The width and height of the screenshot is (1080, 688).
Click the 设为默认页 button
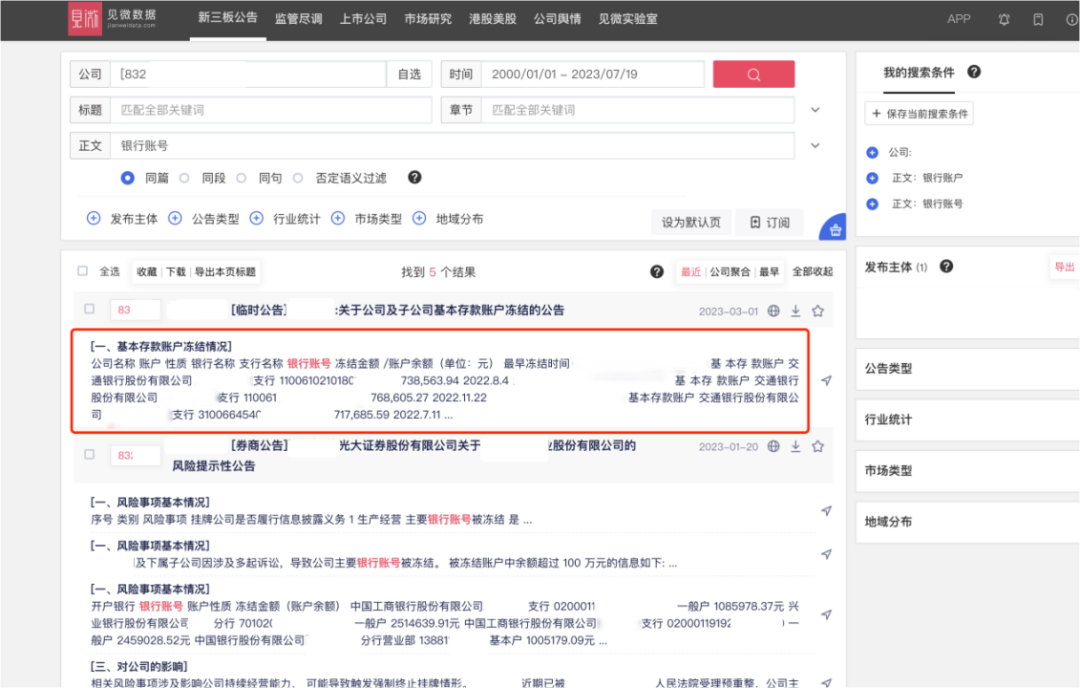tap(691, 222)
